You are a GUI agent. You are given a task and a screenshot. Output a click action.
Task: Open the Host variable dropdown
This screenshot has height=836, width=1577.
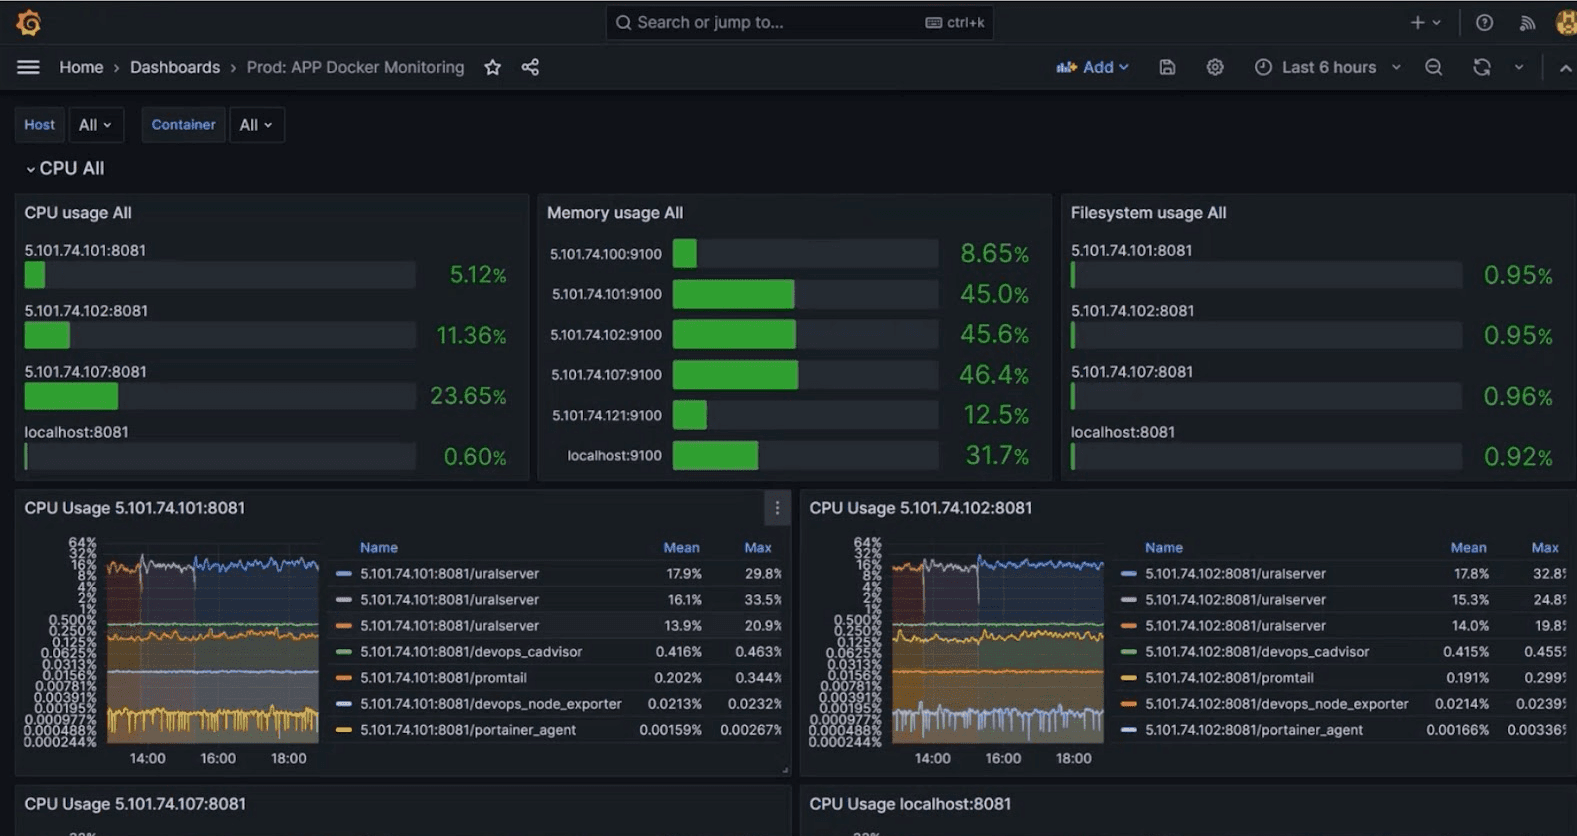95,125
